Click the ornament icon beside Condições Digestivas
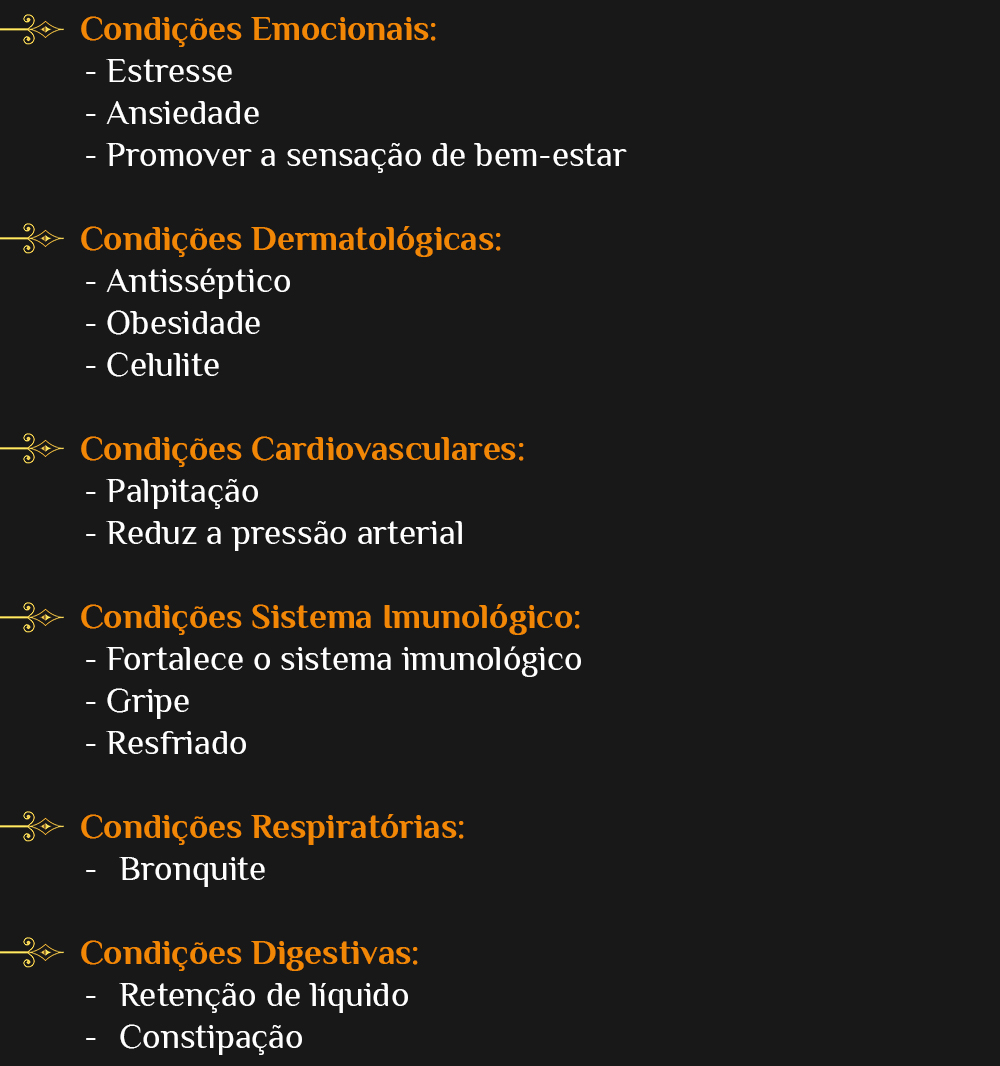1000x1066 pixels. [x=32, y=953]
